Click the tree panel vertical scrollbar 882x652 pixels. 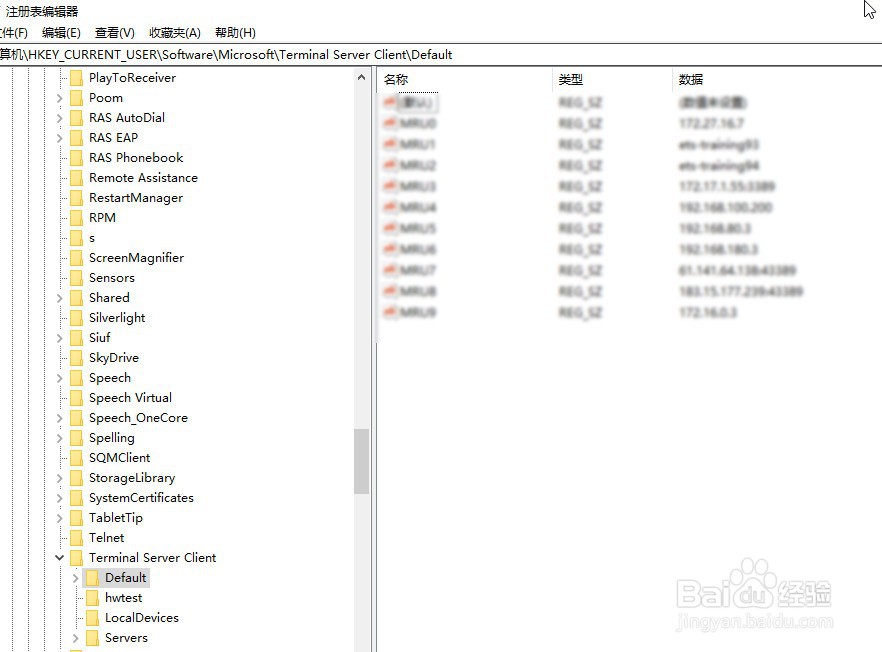pyautogui.click(x=361, y=460)
